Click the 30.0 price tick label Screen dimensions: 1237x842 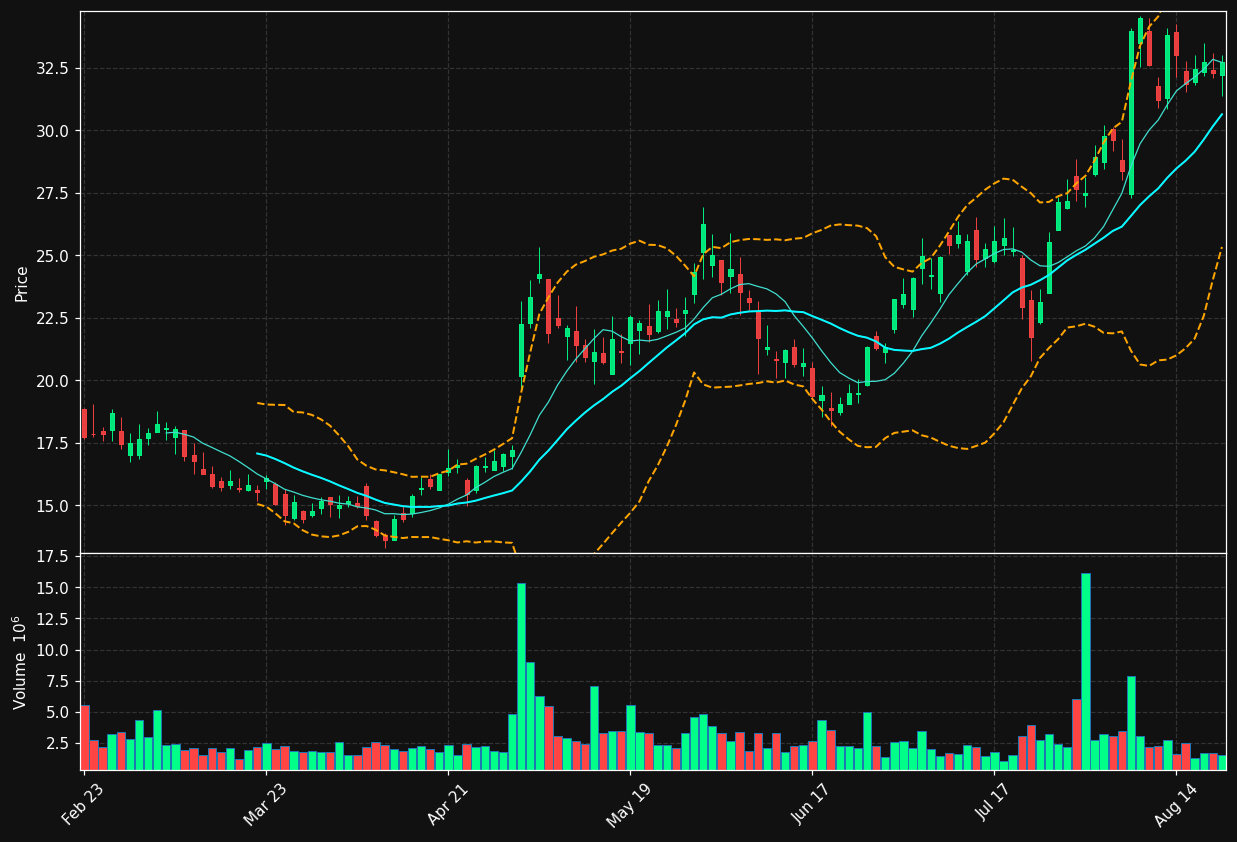tap(53, 131)
